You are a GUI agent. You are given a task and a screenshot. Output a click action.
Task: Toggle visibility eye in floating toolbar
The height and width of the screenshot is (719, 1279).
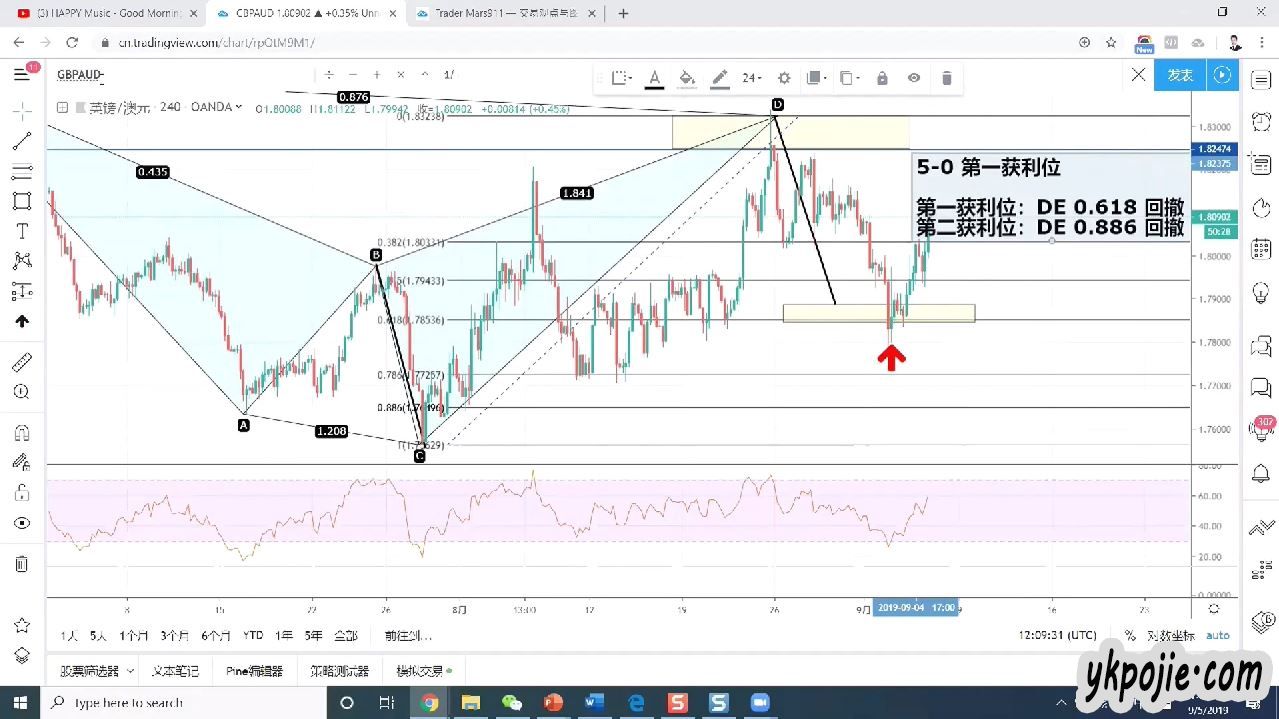914,78
